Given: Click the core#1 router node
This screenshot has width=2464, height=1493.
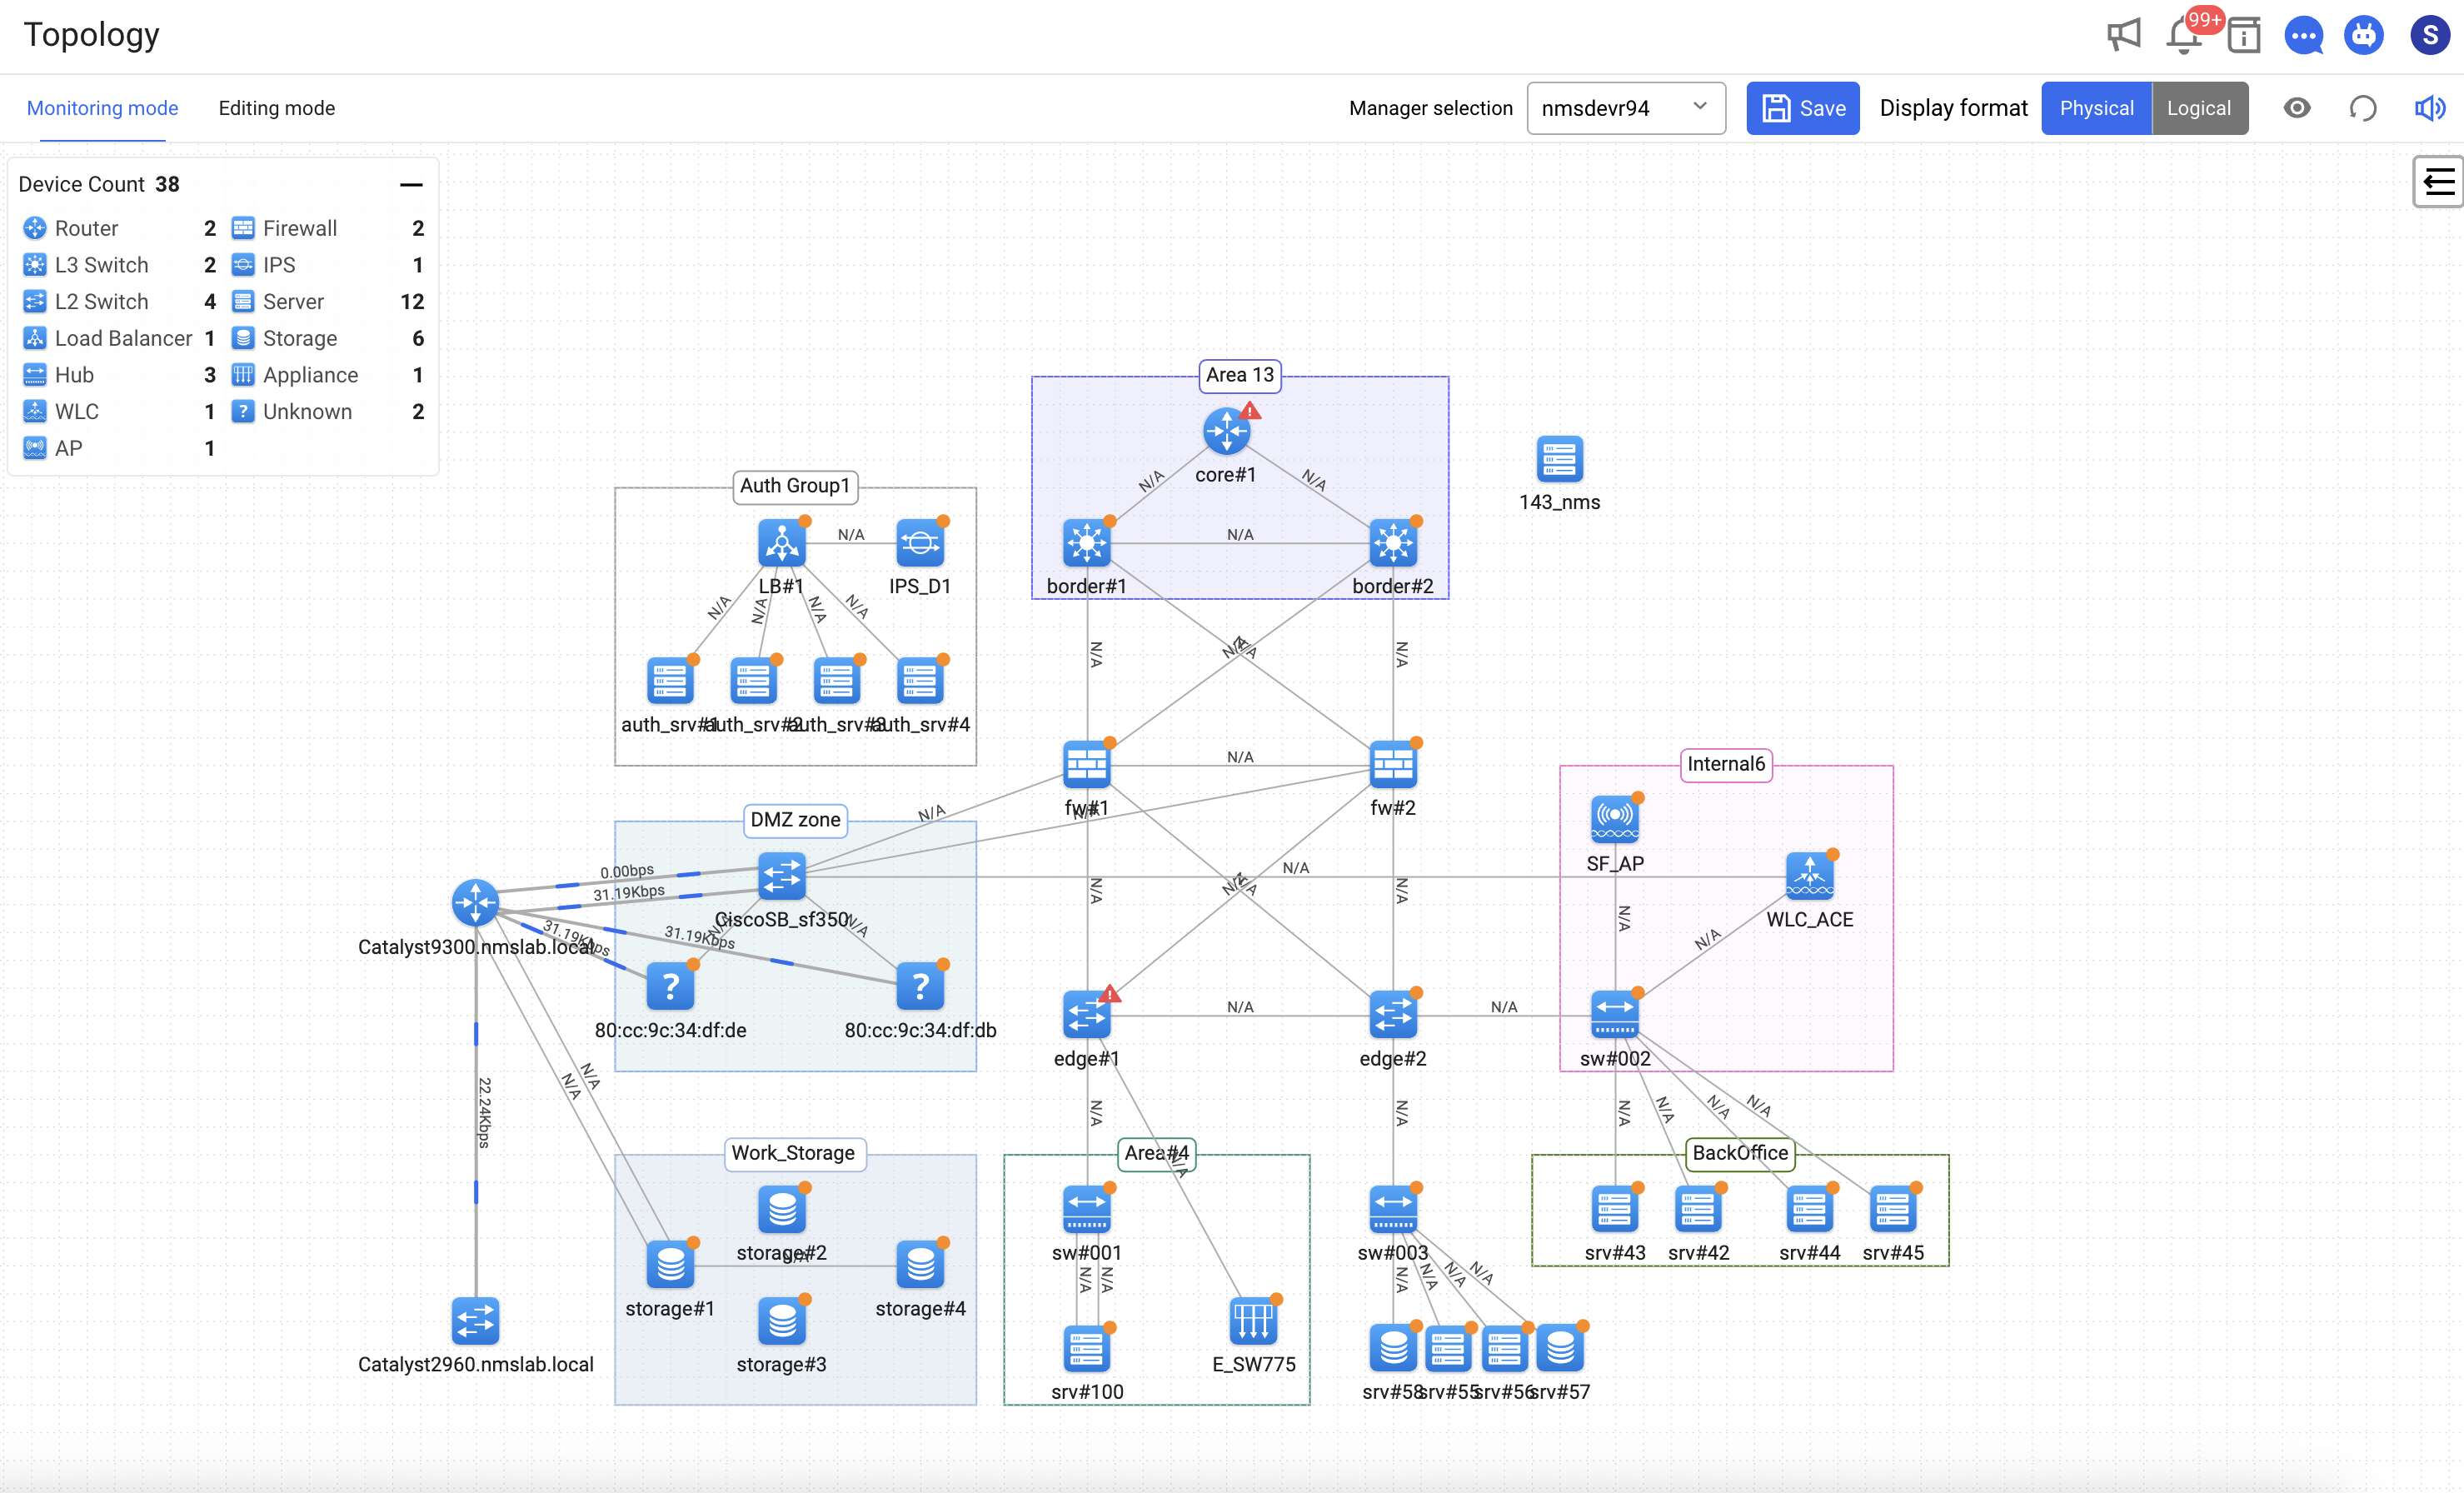Looking at the screenshot, I should tap(1225, 432).
